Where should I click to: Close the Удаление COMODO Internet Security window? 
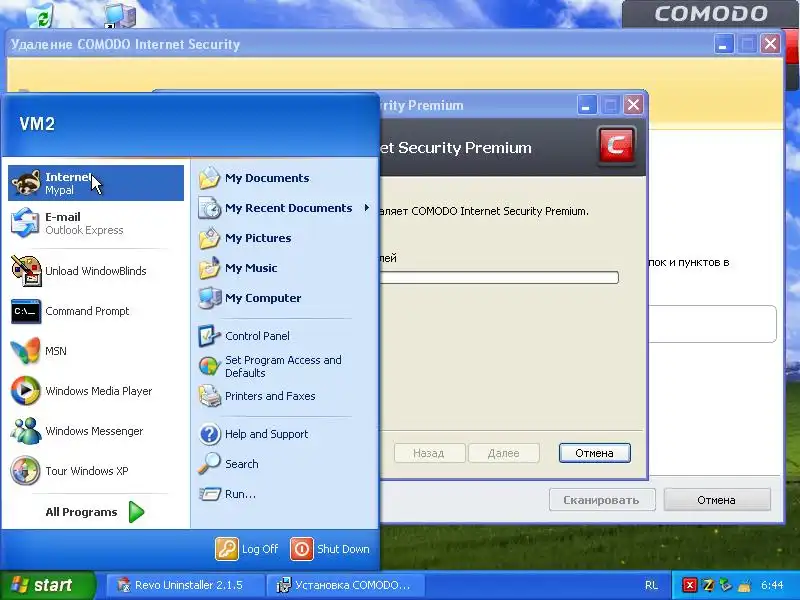(x=770, y=44)
